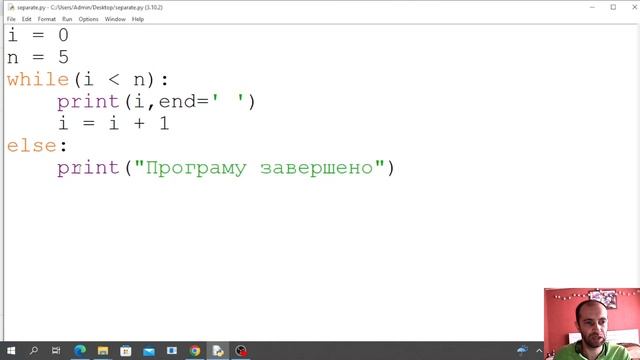Screen dimensions: 640x360
Task: Open the Window menu
Action: point(115,19)
